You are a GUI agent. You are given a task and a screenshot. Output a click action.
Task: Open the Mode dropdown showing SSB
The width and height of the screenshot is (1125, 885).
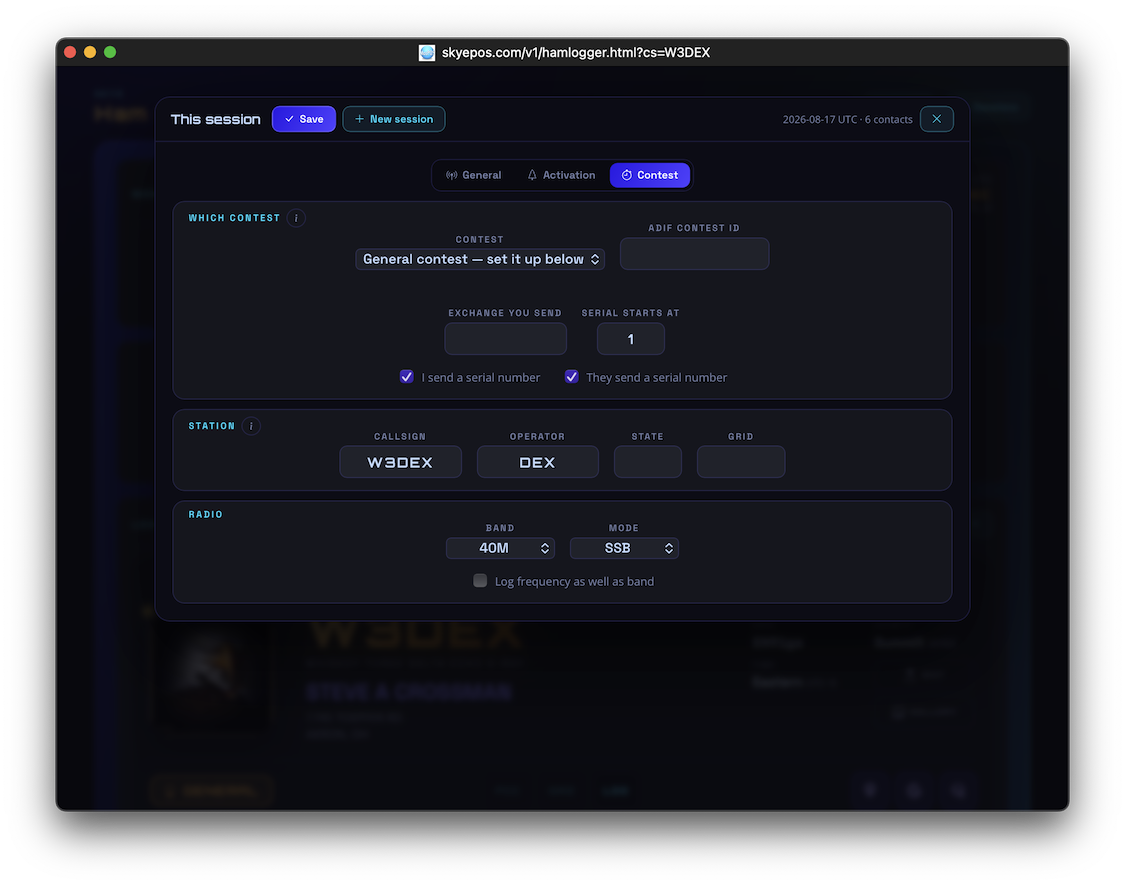[x=624, y=548]
